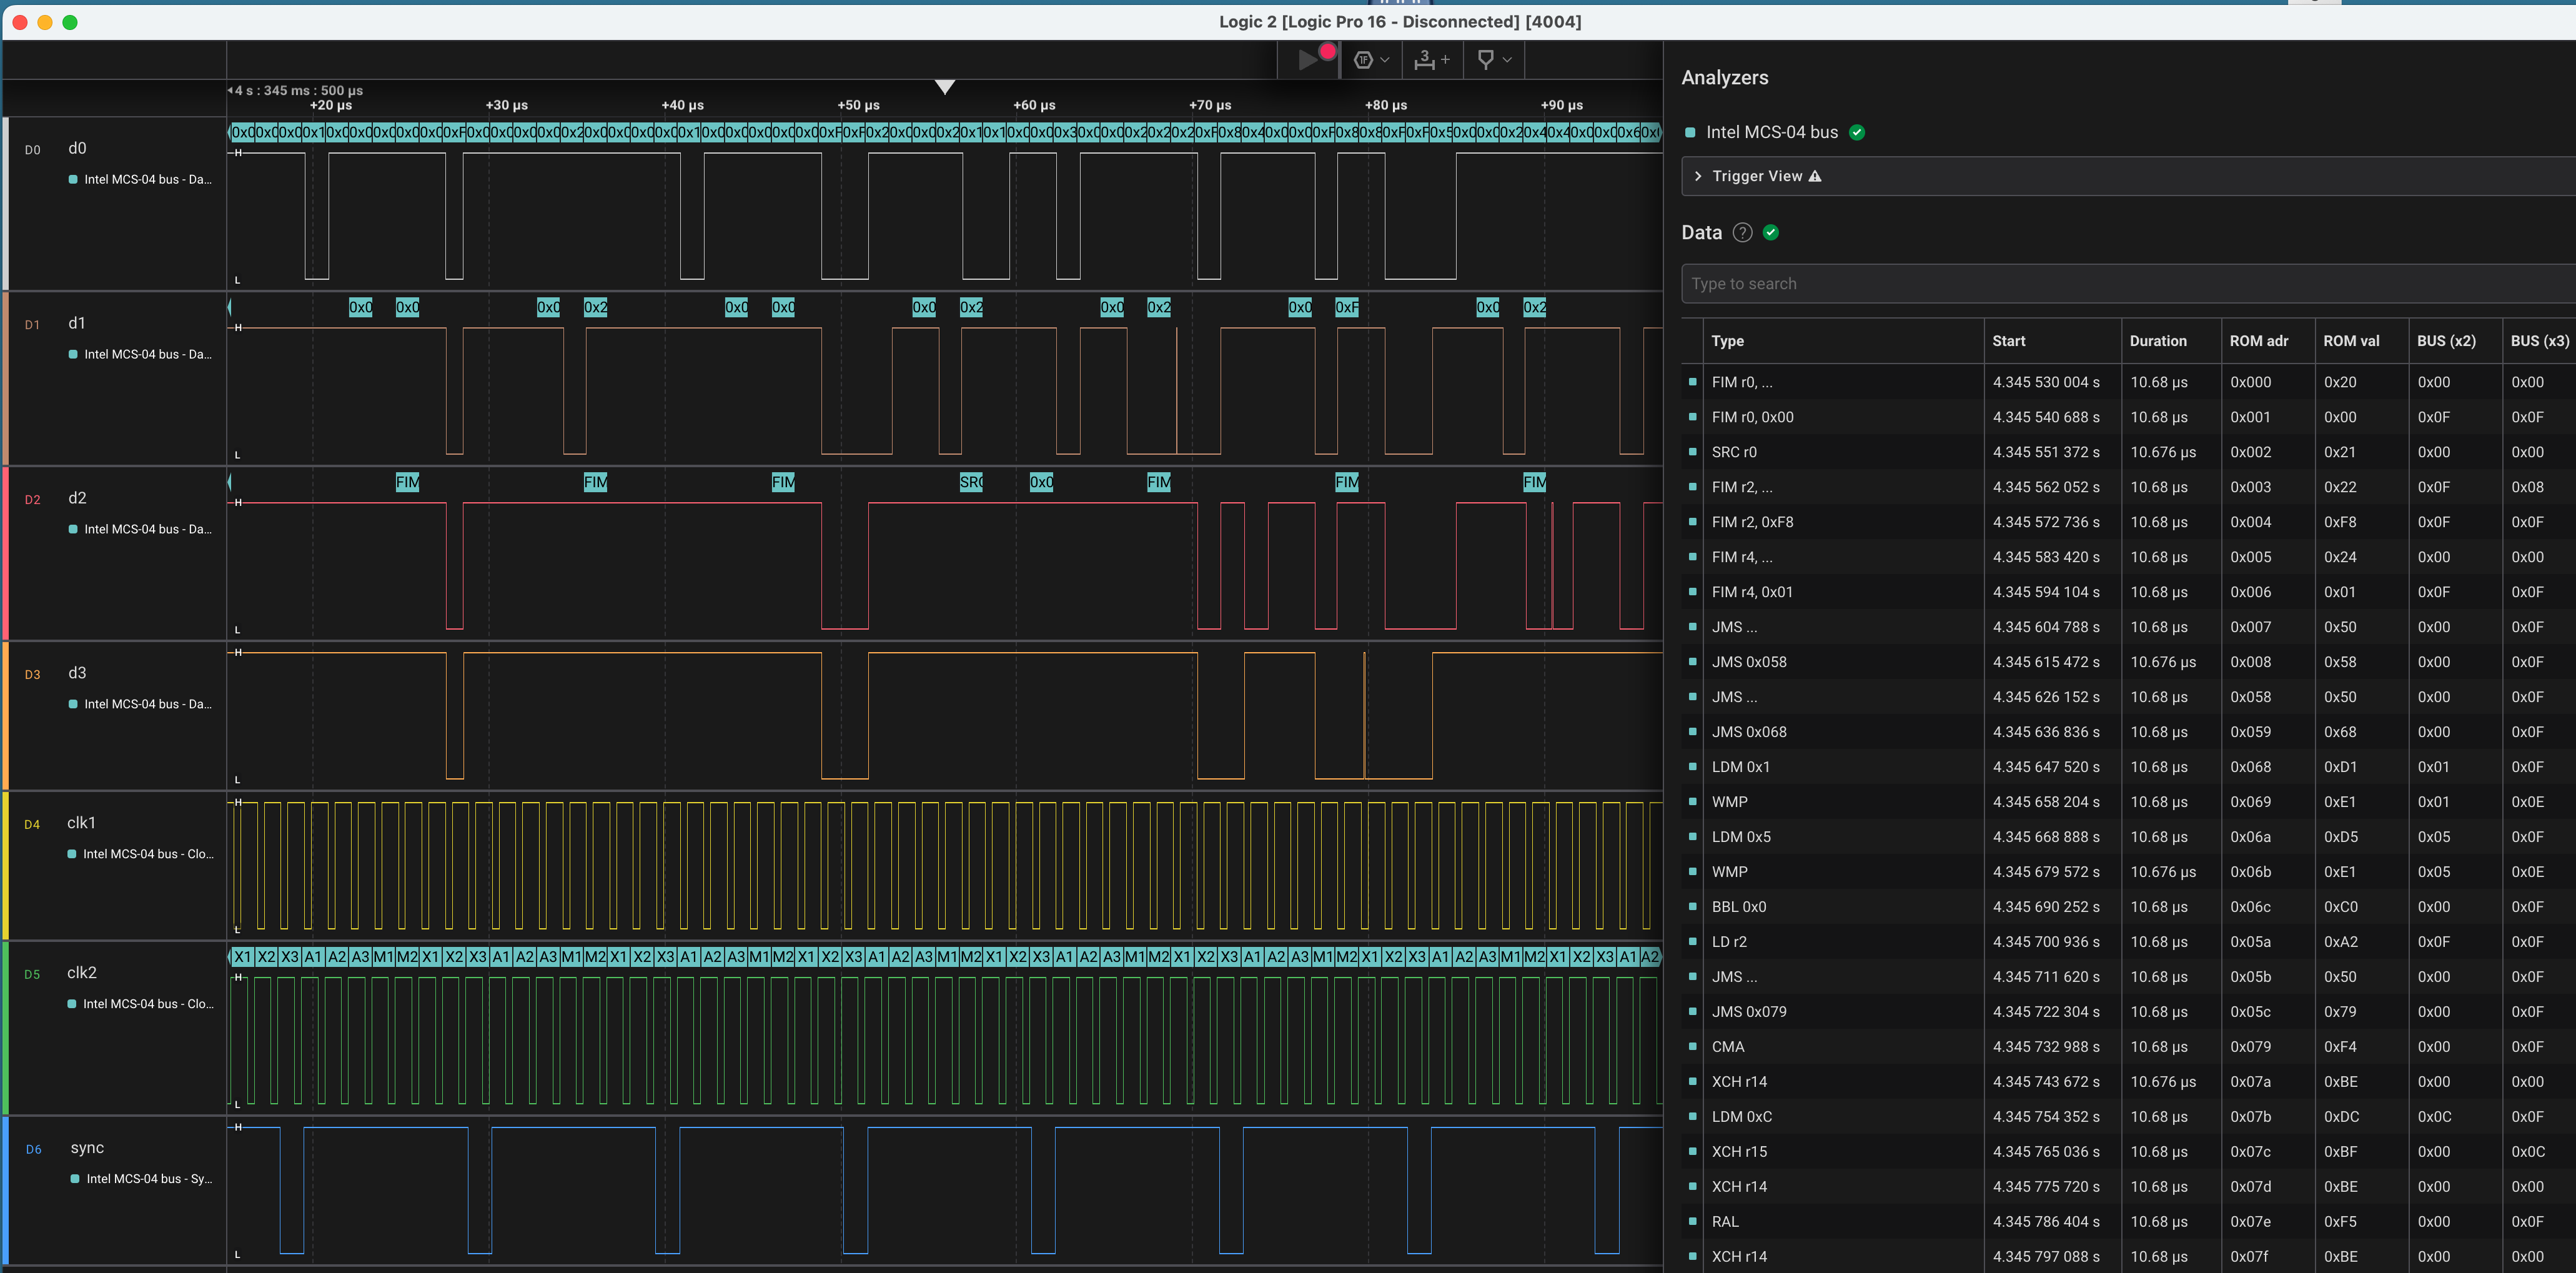Click the green Intel MCS-04 status checkmark
2576x1273 pixels.
1857,132
